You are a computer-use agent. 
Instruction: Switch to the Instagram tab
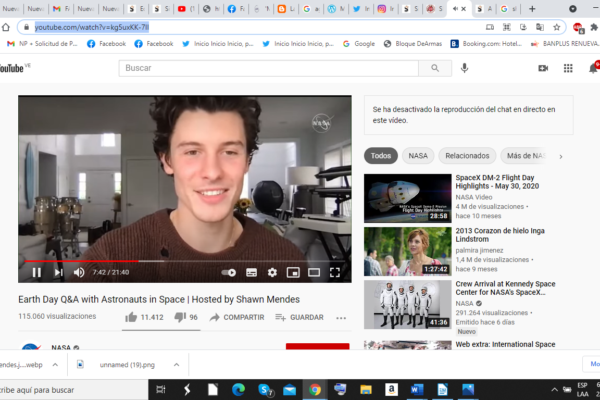[x=386, y=9]
